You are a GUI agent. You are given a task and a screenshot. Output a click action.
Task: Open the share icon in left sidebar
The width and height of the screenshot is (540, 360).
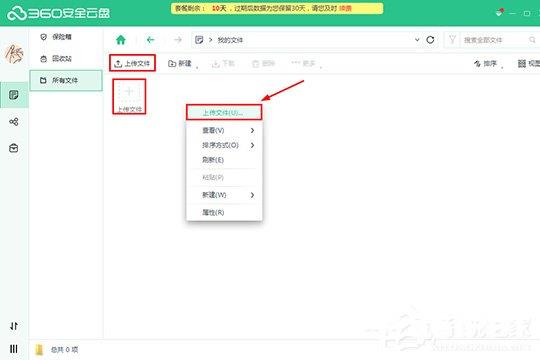pyautogui.click(x=14, y=122)
